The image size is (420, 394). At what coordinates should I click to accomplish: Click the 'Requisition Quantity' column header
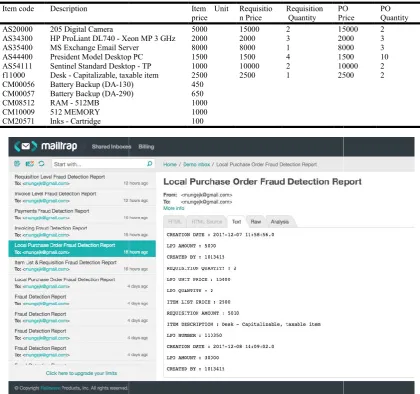(x=304, y=13)
